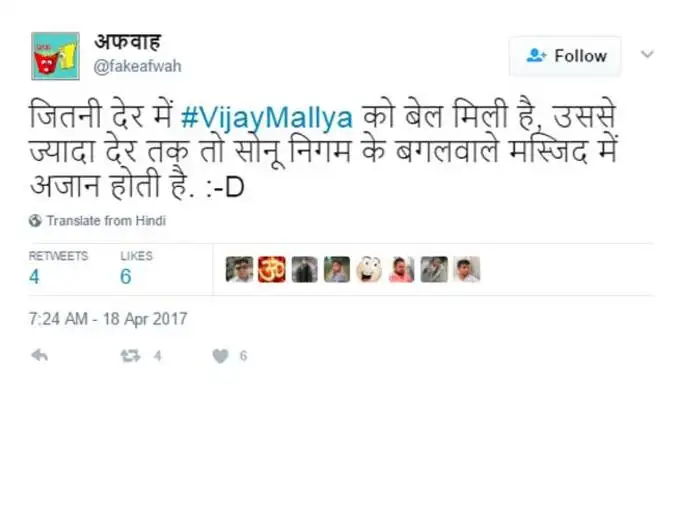Open the first liker's avatar

[239, 269]
